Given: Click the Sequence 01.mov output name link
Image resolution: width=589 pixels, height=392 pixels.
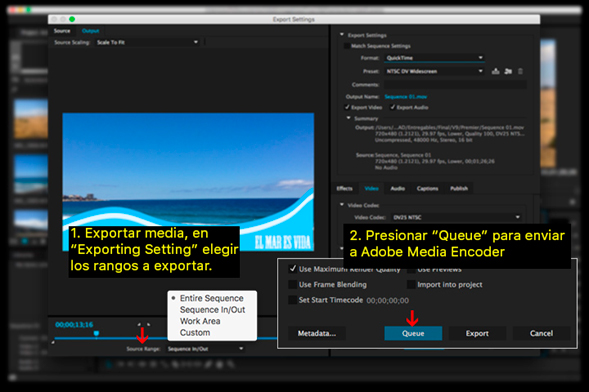Looking at the screenshot, I should [406, 96].
